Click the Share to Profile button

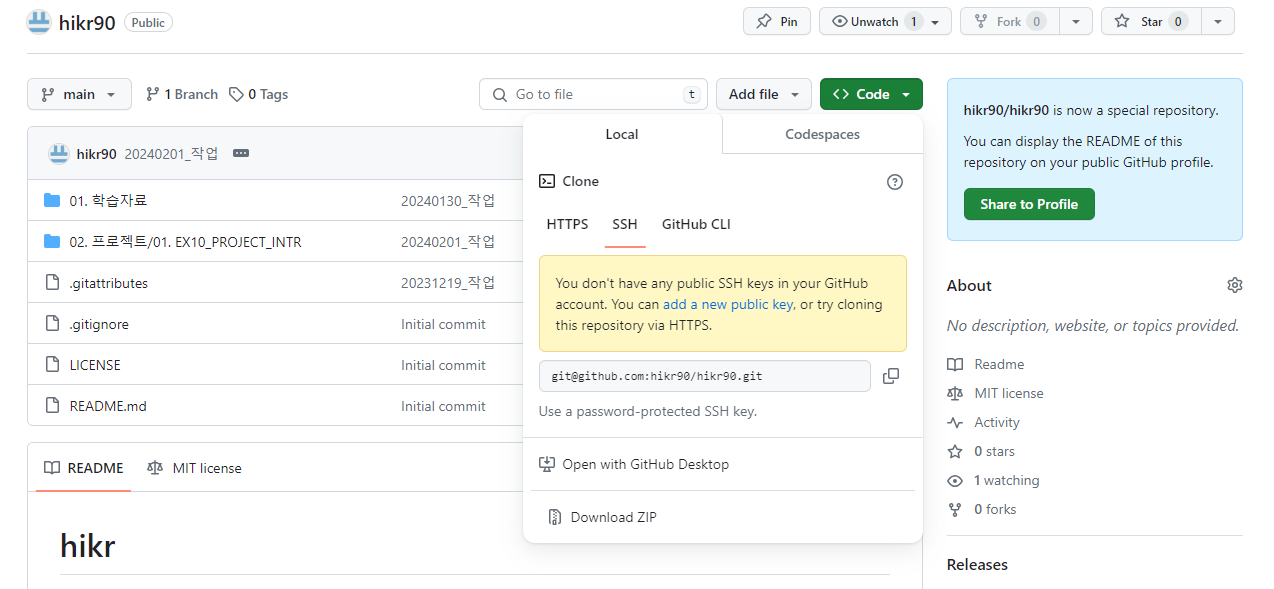(1029, 204)
